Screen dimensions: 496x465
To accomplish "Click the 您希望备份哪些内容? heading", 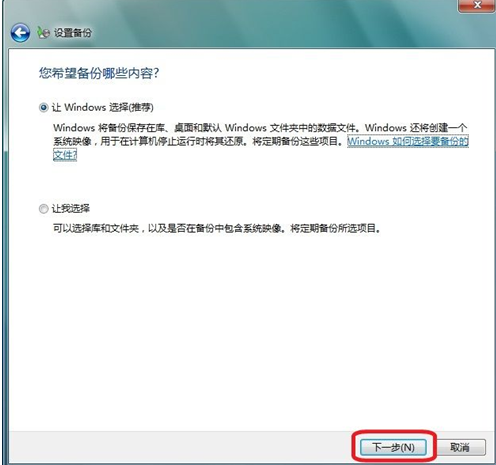I will pos(99,73).
